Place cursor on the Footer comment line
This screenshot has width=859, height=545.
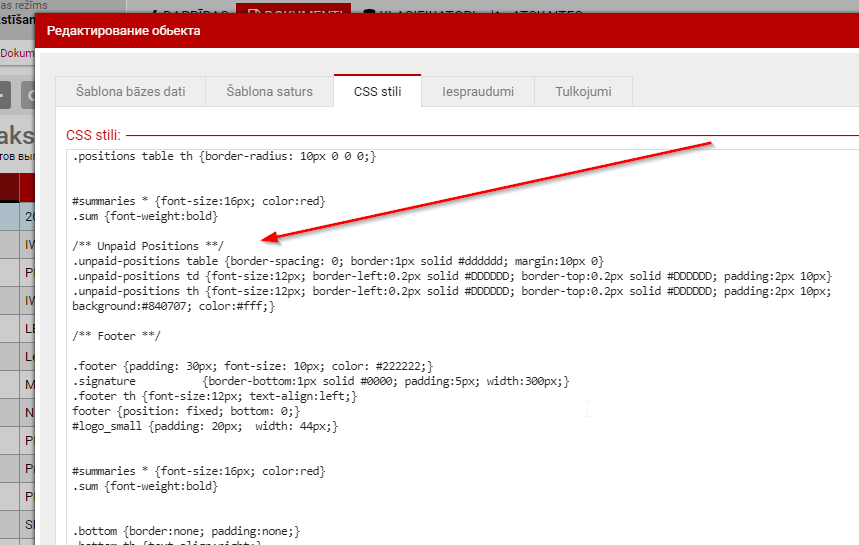pos(116,335)
